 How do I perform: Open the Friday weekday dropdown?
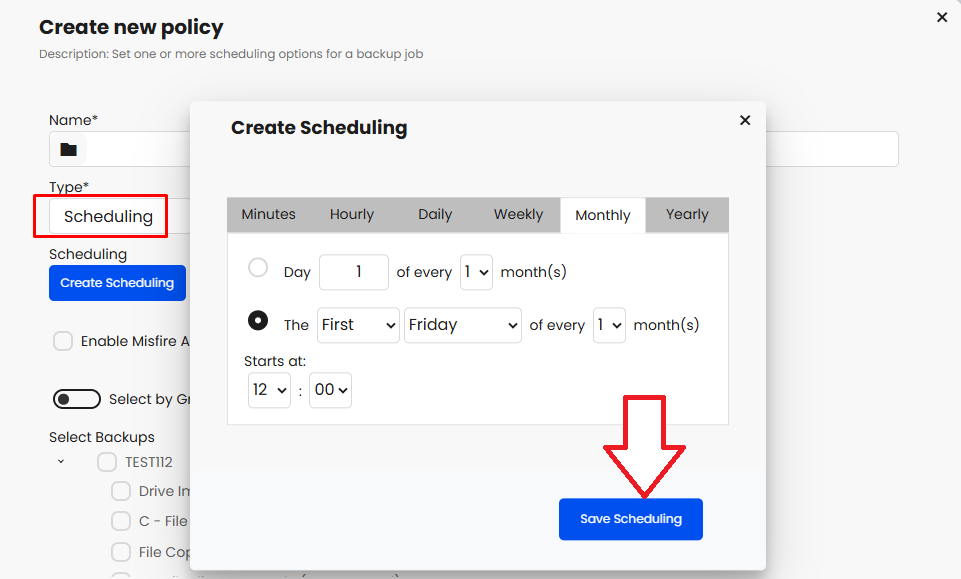(x=462, y=325)
